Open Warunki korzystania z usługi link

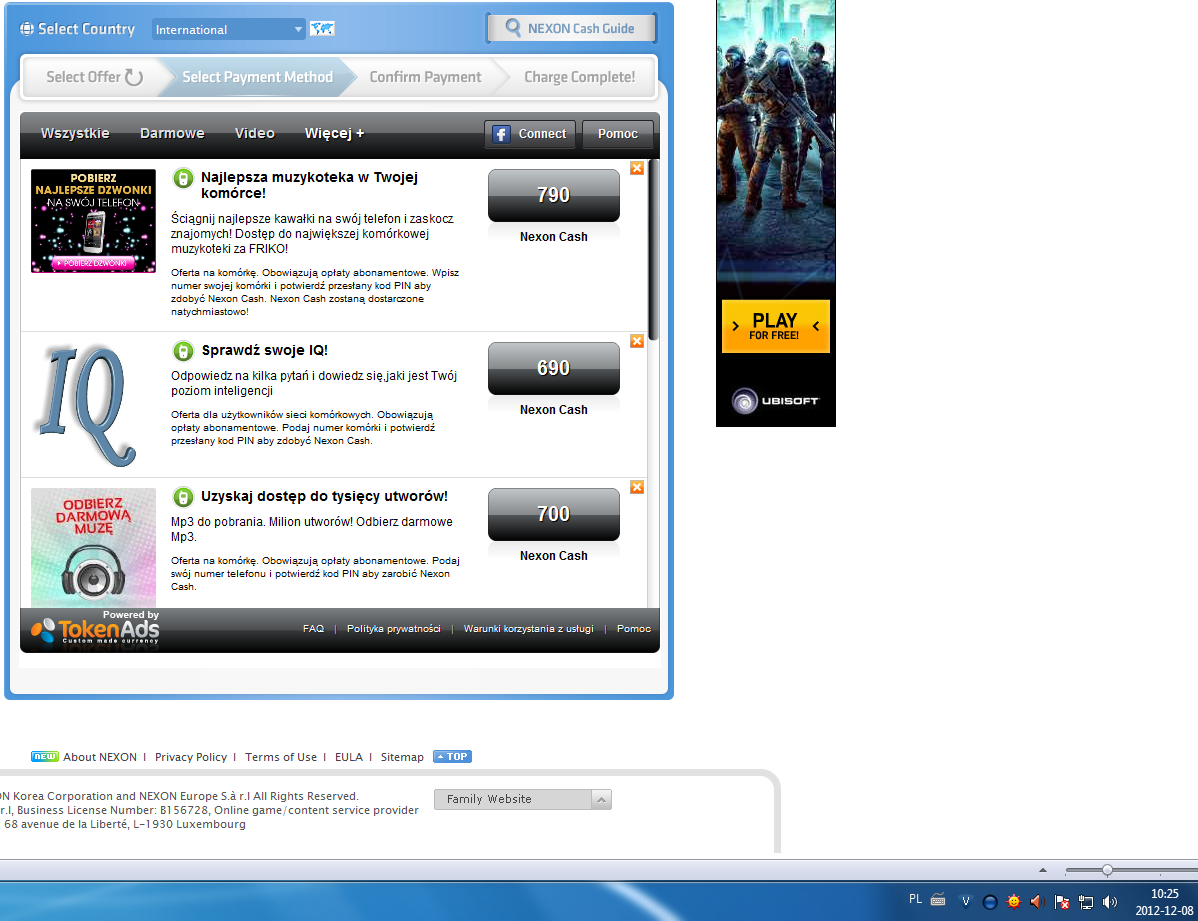(529, 628)
